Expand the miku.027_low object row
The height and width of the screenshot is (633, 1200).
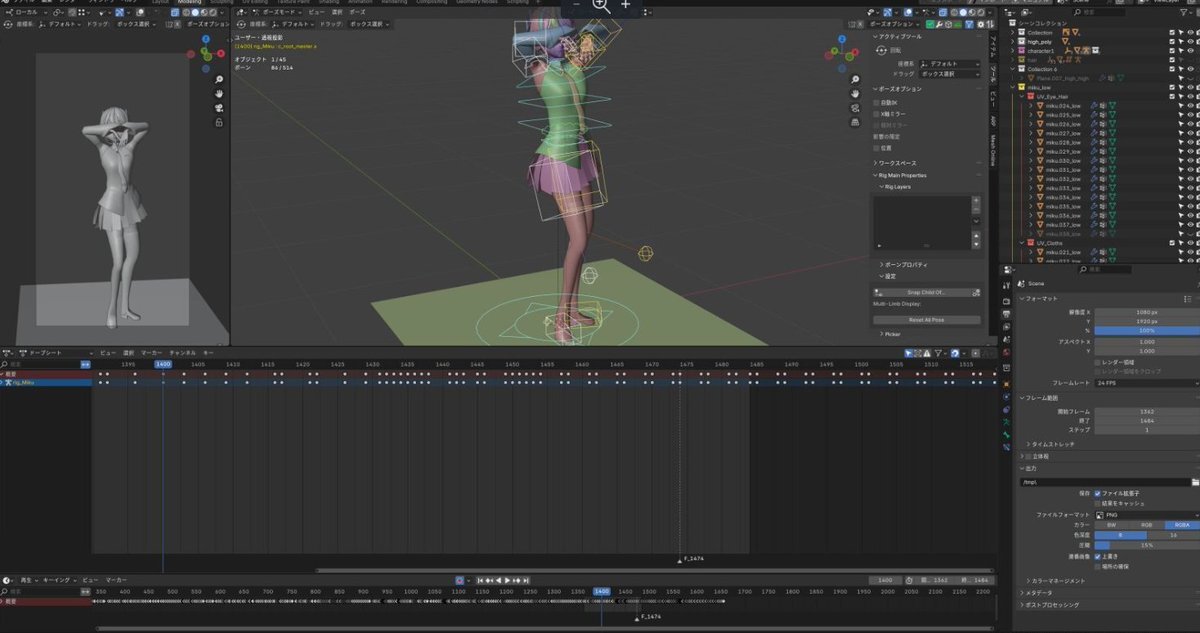coord(1030,132)
